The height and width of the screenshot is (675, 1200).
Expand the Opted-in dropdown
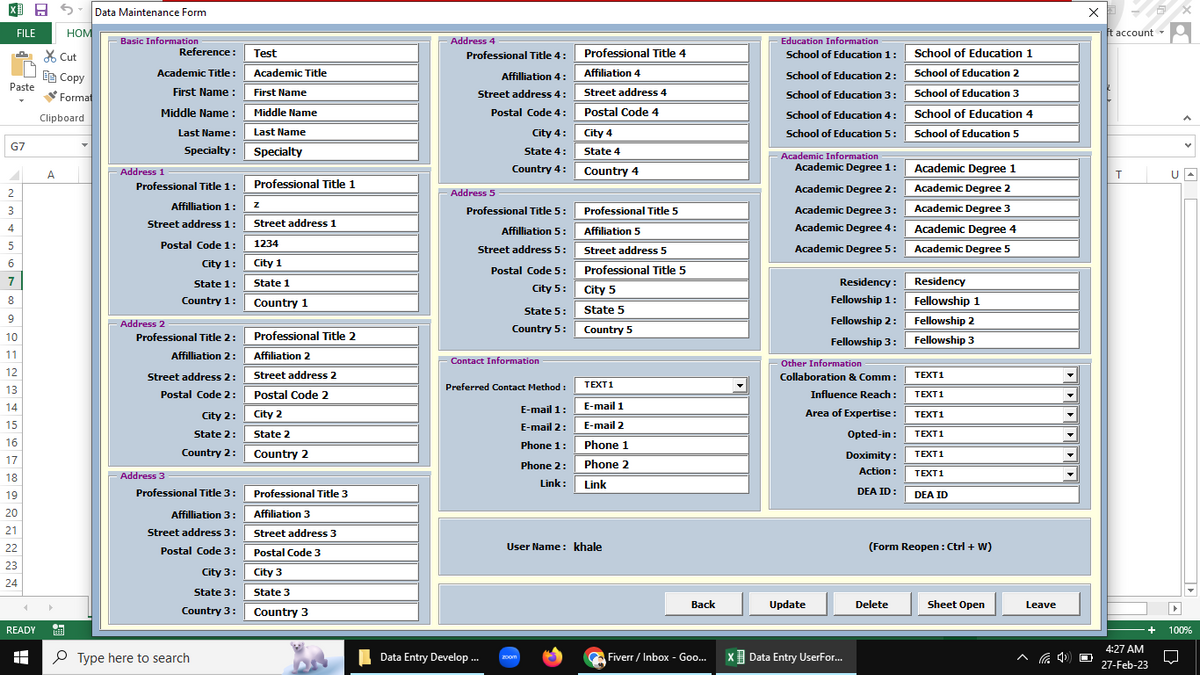[x=1069, y=434]
